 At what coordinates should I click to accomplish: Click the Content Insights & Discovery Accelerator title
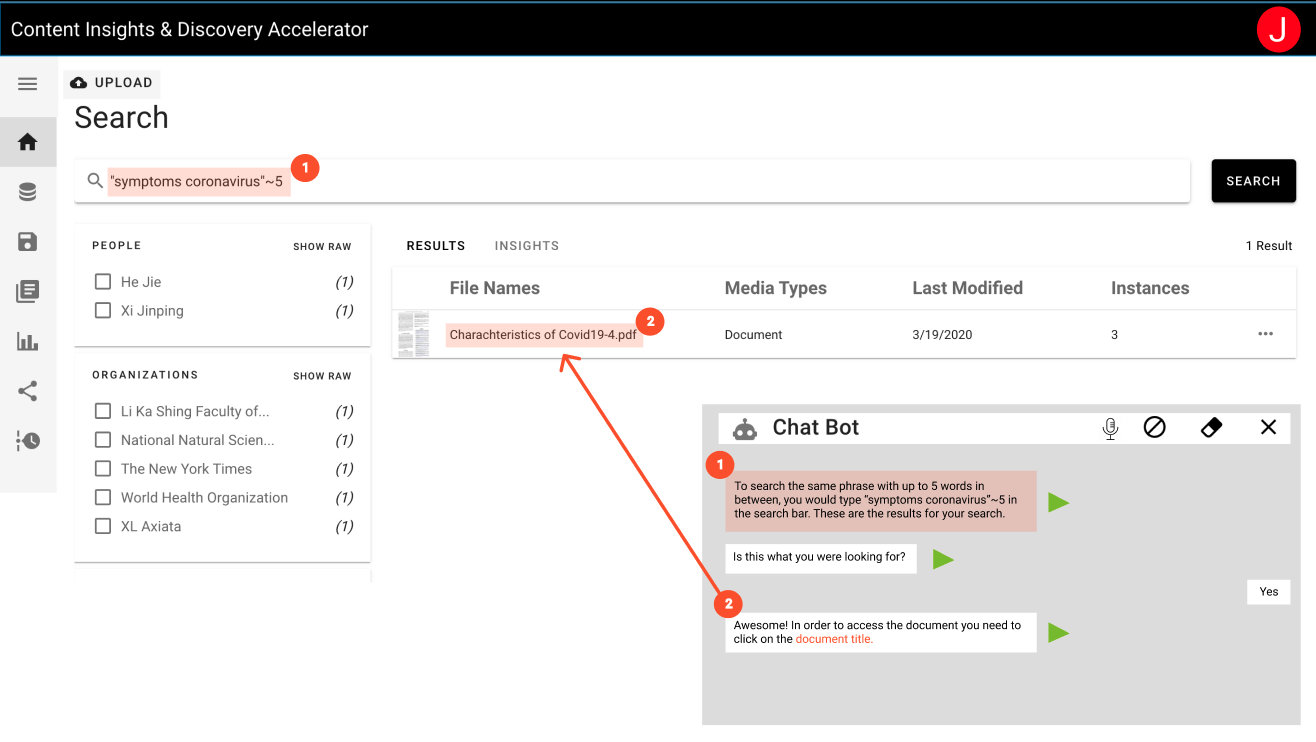click(x=190, y=30)
